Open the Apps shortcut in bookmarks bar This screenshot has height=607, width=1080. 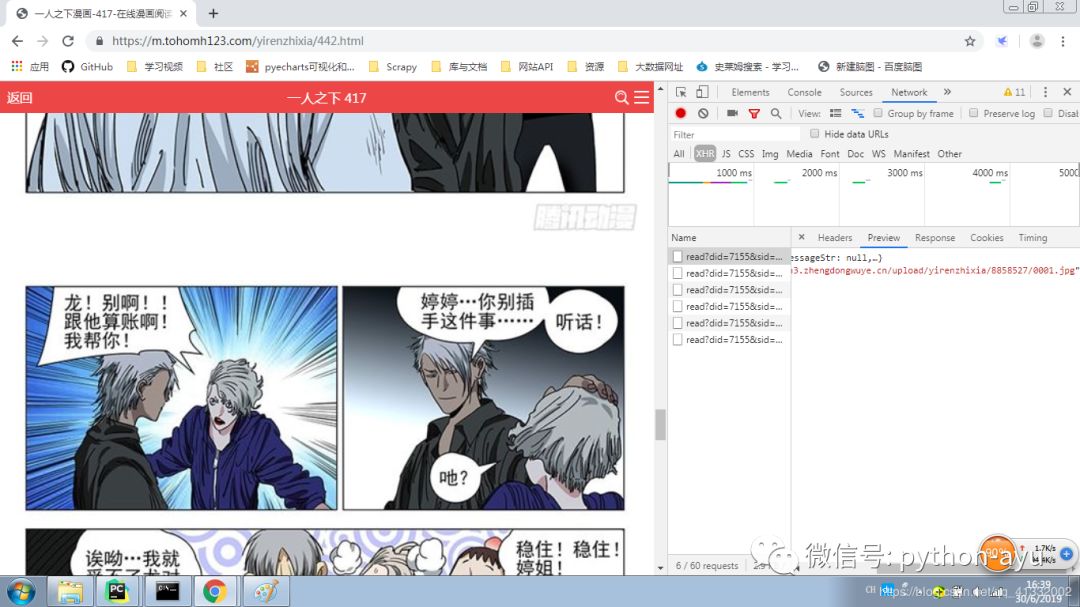30,67
